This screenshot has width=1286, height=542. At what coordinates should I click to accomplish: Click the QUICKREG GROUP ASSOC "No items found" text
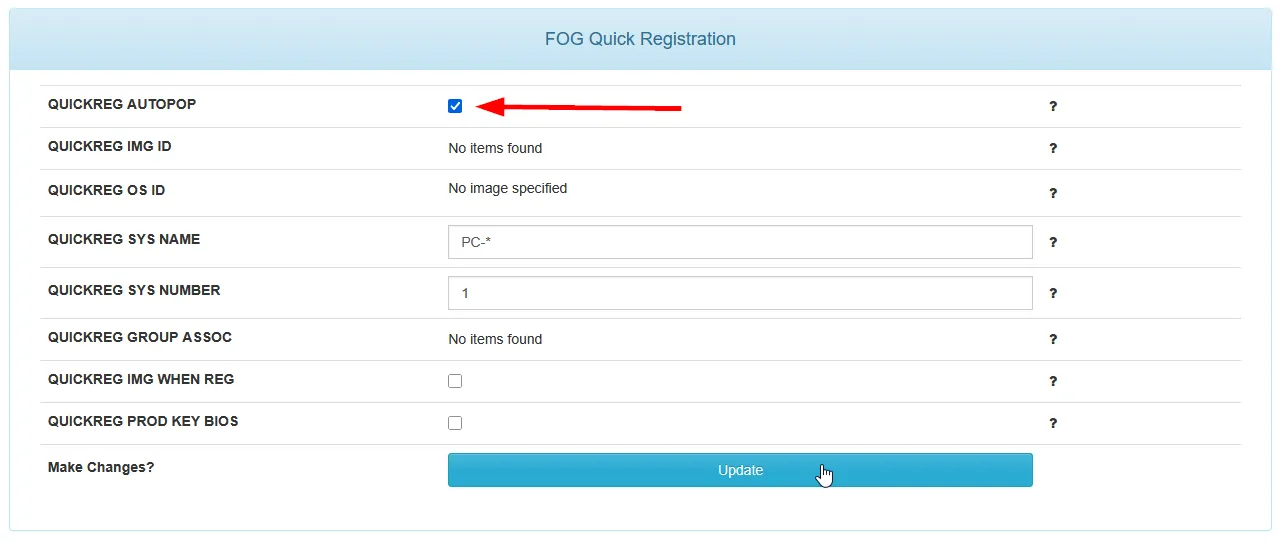pos(495,339)
